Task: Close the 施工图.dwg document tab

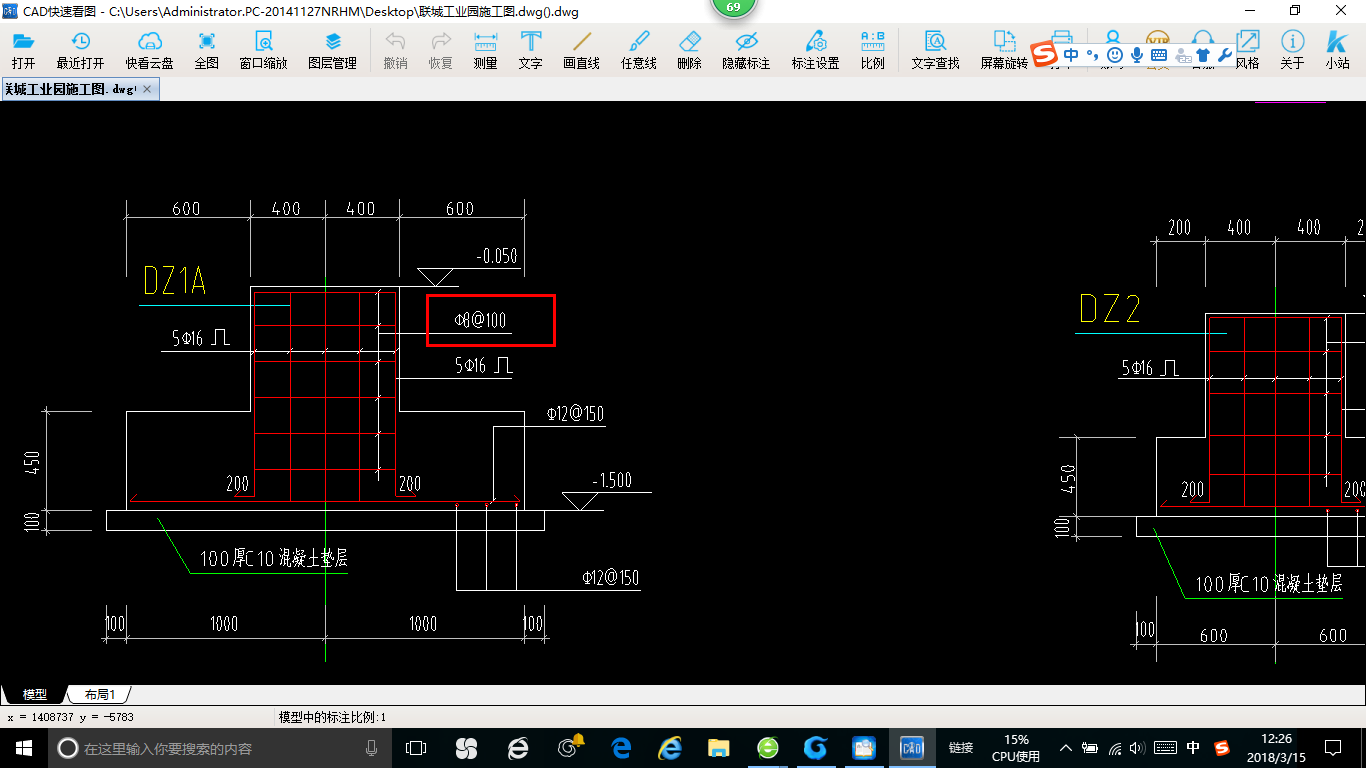Action: (147, 89)
